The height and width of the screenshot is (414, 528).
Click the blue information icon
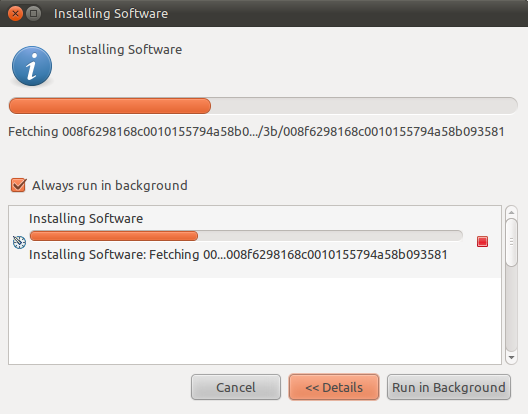pos(32,66)
